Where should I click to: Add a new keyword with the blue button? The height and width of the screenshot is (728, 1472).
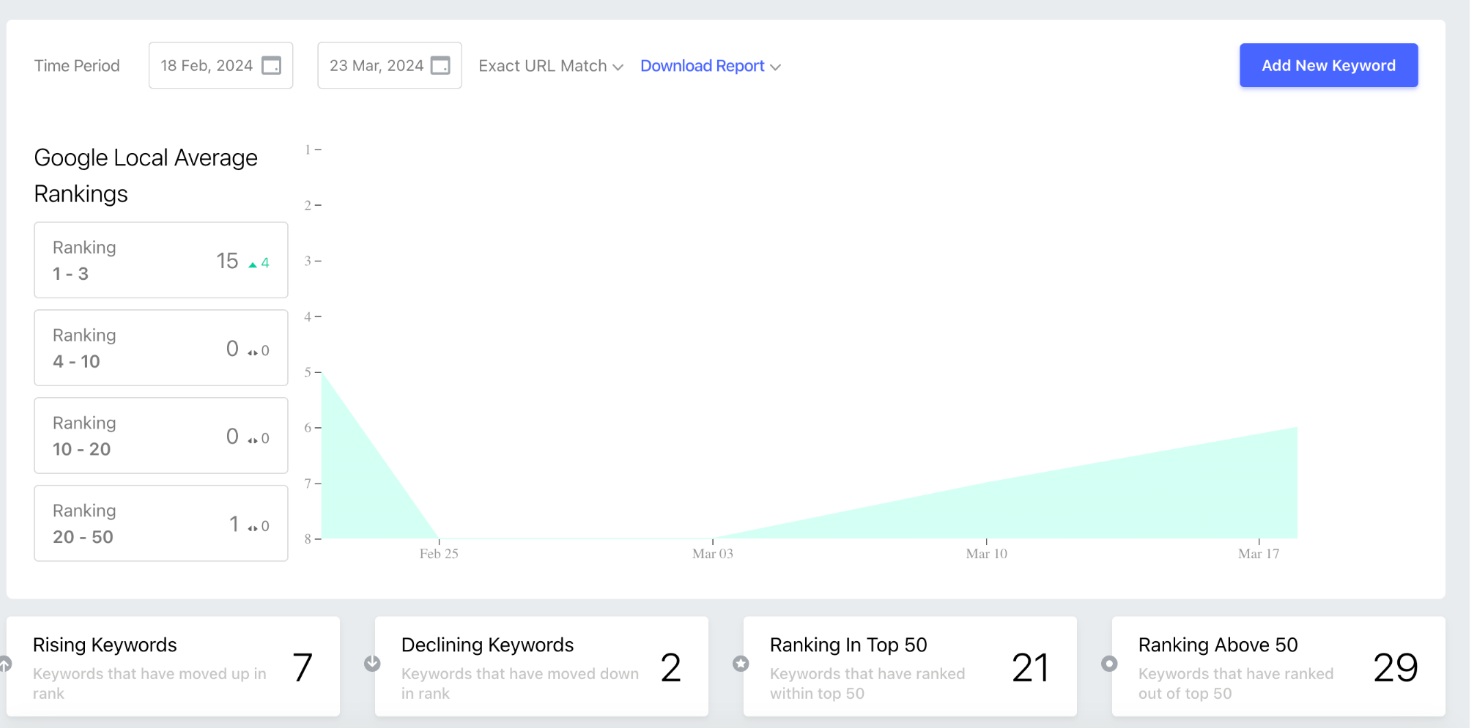(x=1328, y=65)
